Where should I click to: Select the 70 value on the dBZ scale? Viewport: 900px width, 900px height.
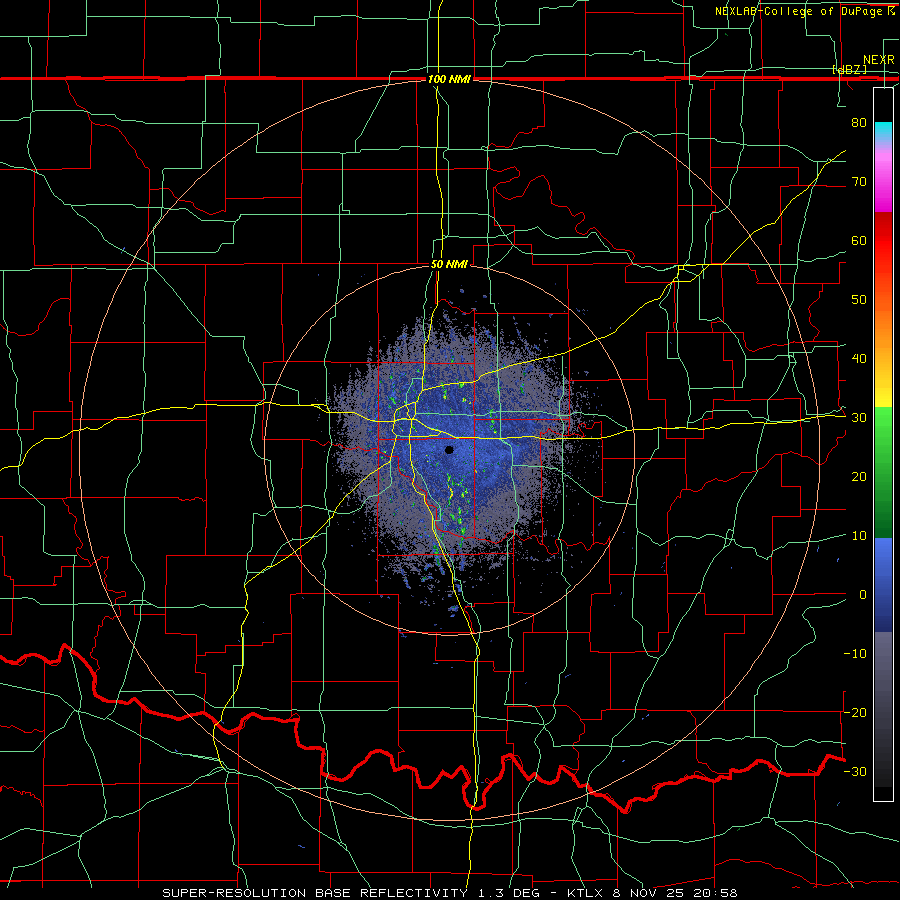[859, 181]
